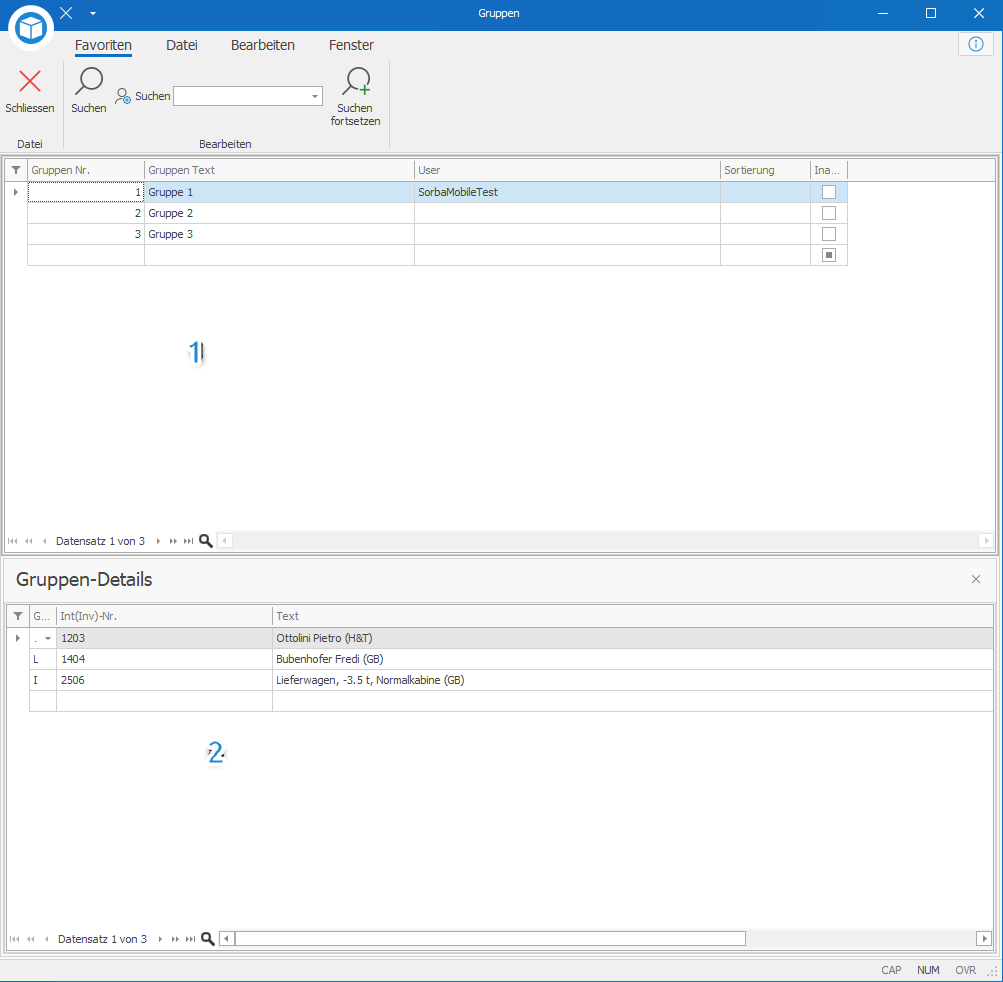Open the info icon at top right
This screenshot has height=982, width=1003.
[975, 44]
